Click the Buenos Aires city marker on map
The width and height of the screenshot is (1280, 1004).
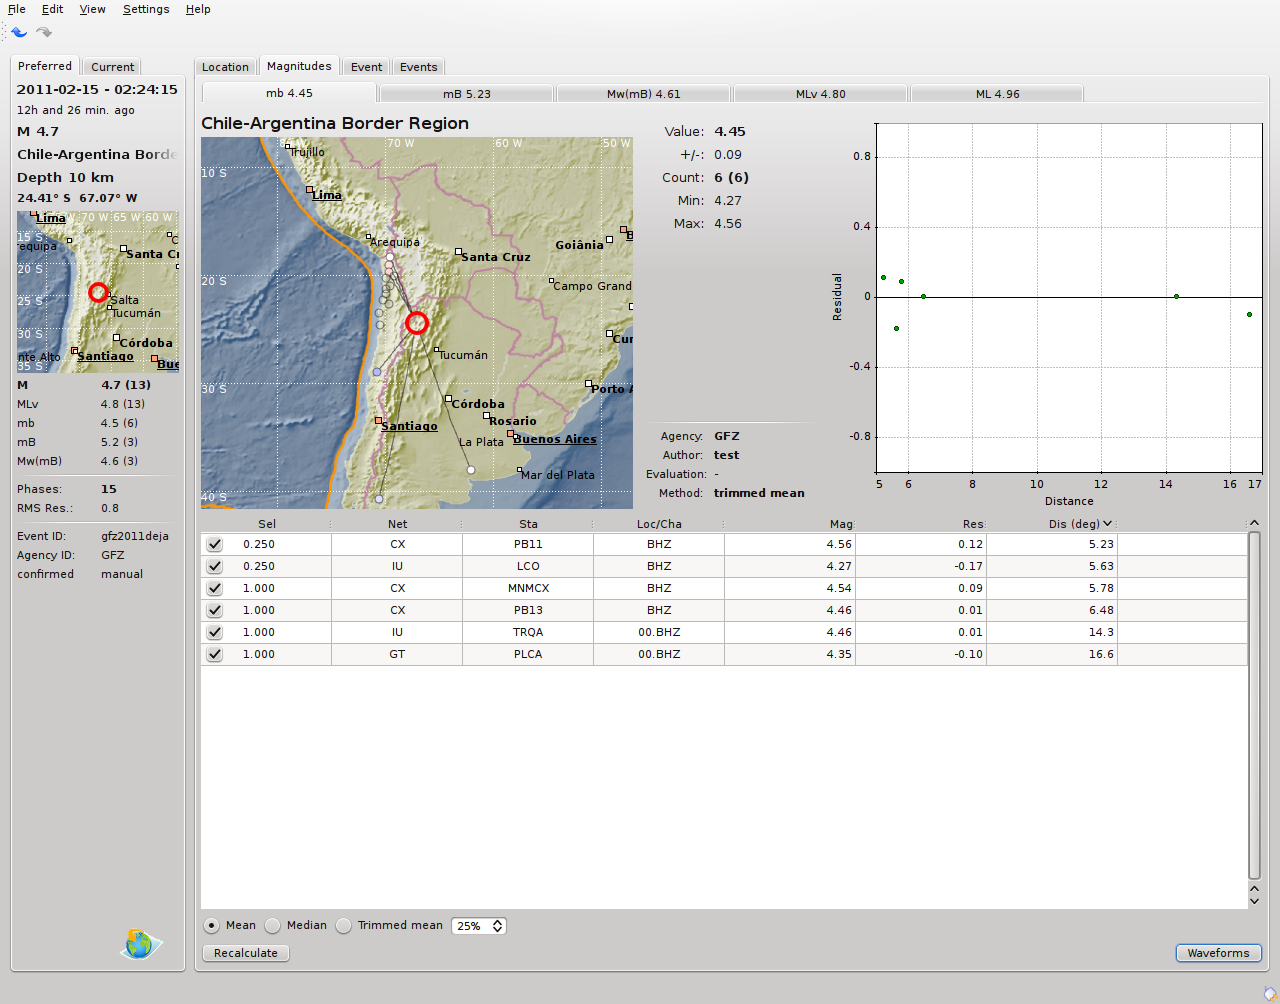(511, 434)
